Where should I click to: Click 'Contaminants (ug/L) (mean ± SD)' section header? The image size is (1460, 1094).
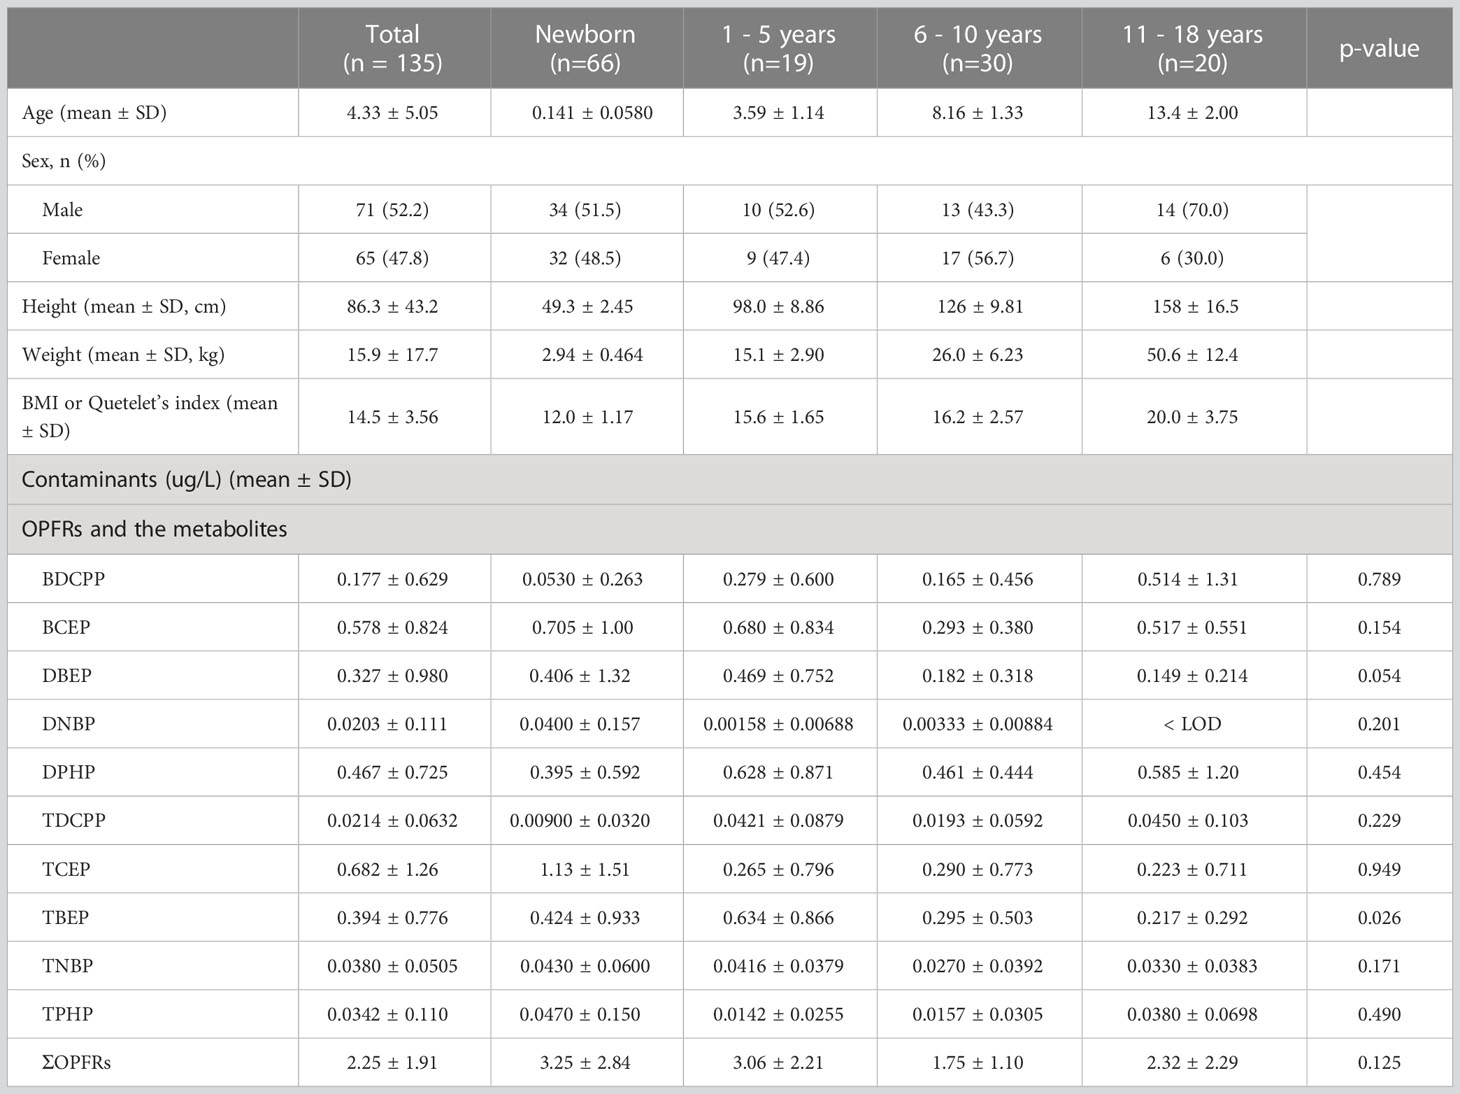[x=186, y=480]
